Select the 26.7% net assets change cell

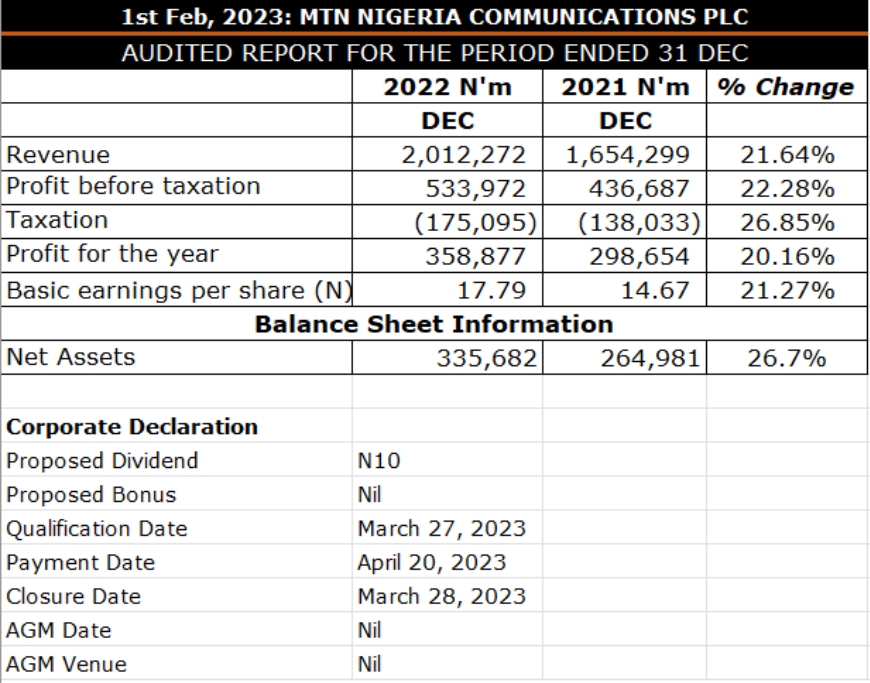click(788, 358)
